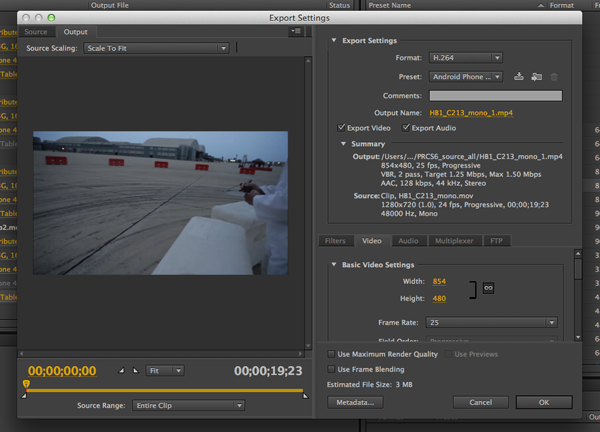
Task: Click the Import Preset icon
Action: click(x=536, y=76)
